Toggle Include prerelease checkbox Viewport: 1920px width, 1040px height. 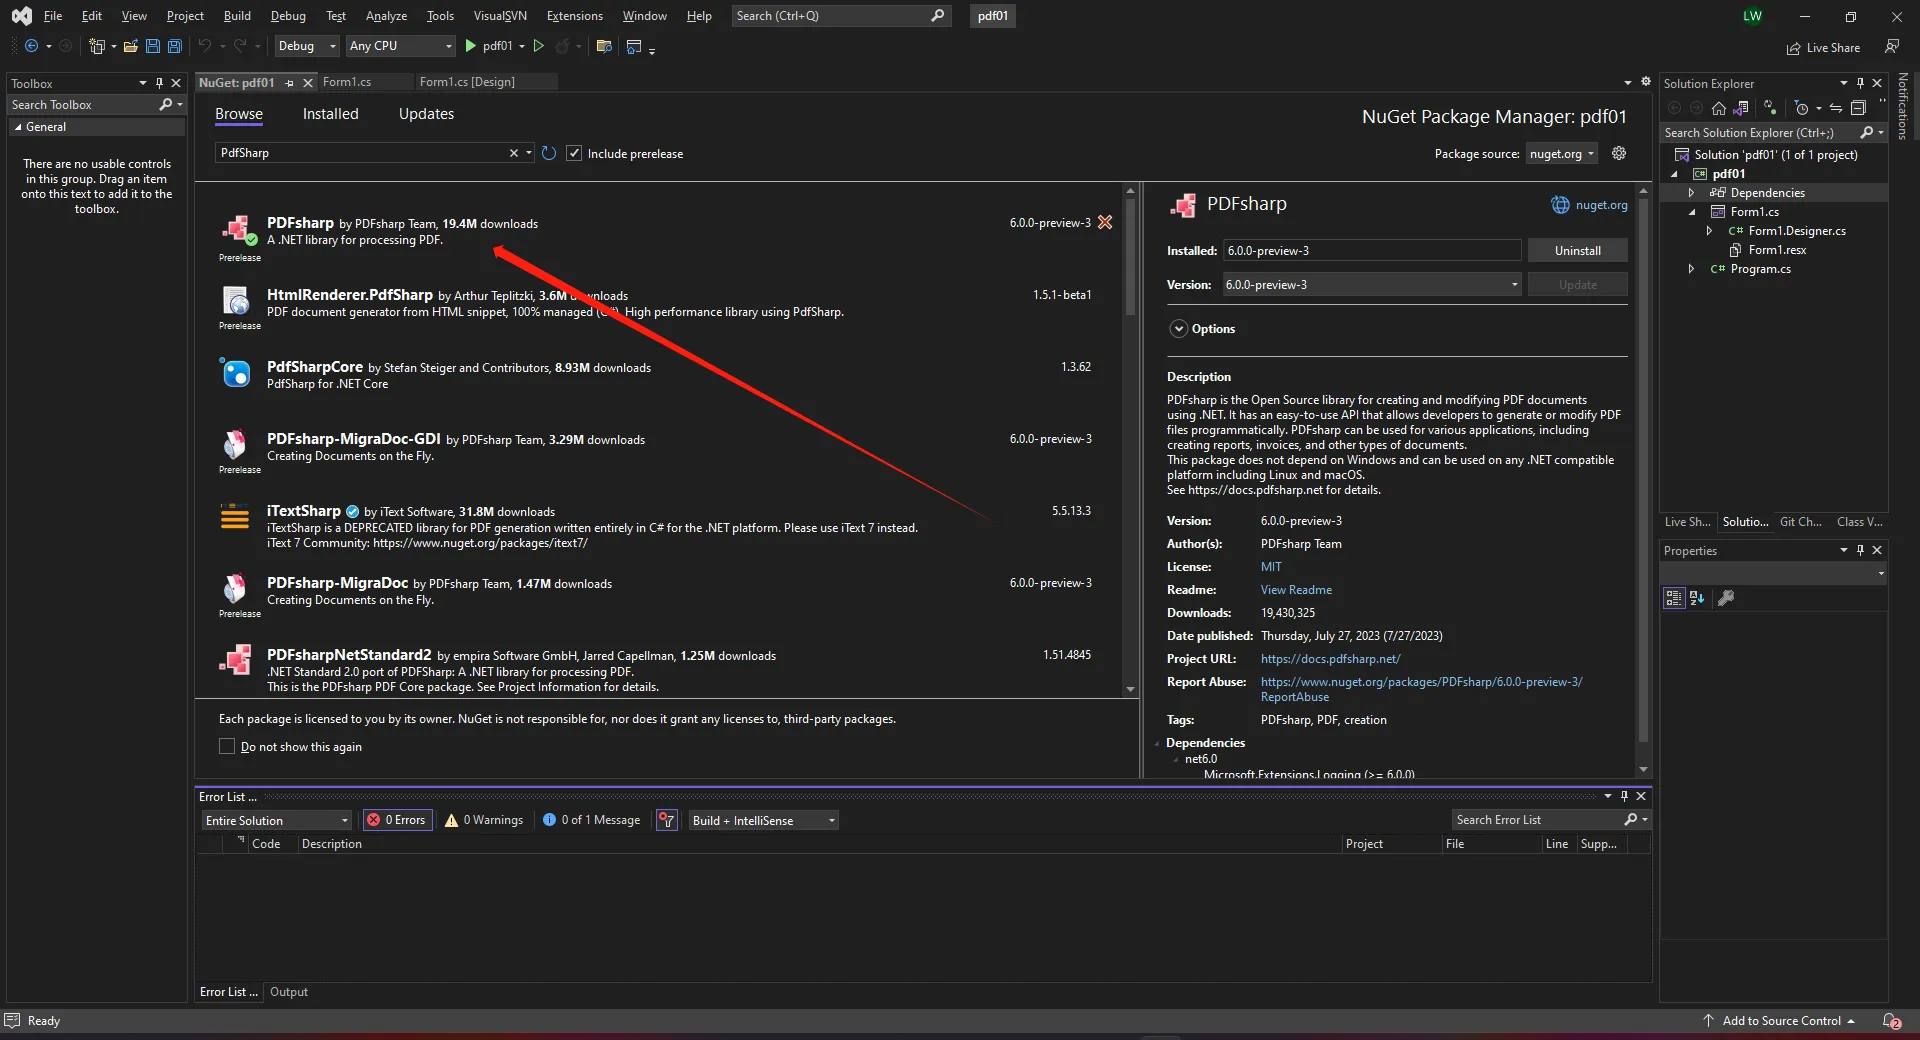tap(574, 153)
